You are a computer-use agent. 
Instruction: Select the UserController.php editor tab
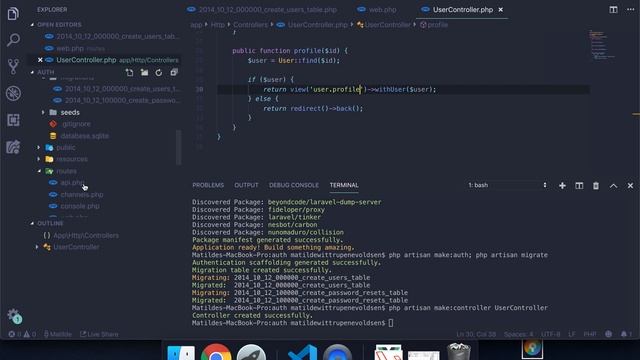pos(462,9)
